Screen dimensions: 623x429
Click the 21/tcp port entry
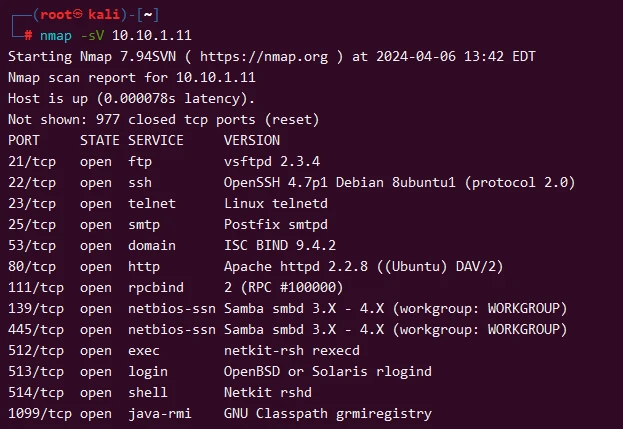30,161
